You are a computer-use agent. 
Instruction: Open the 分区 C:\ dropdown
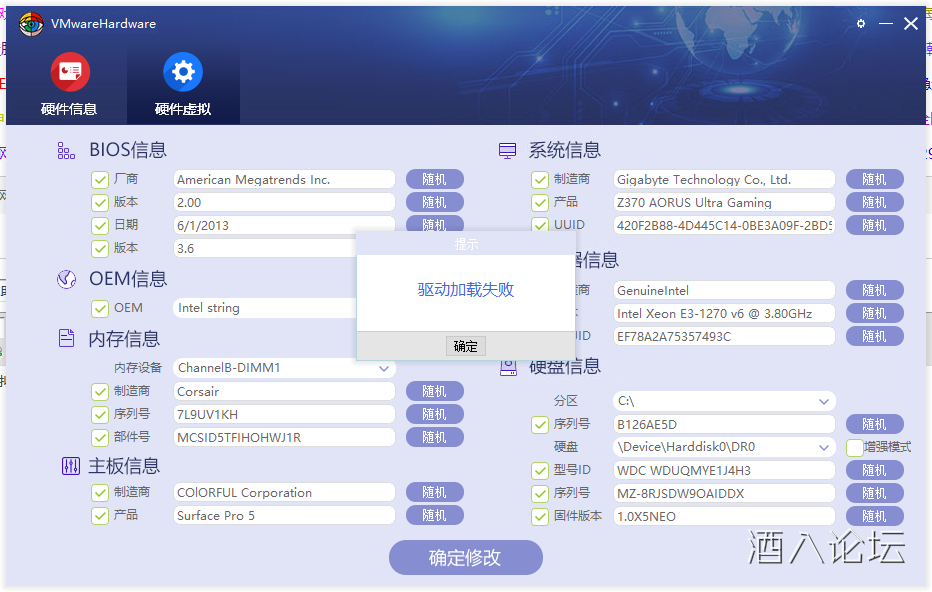click(724, 401)
